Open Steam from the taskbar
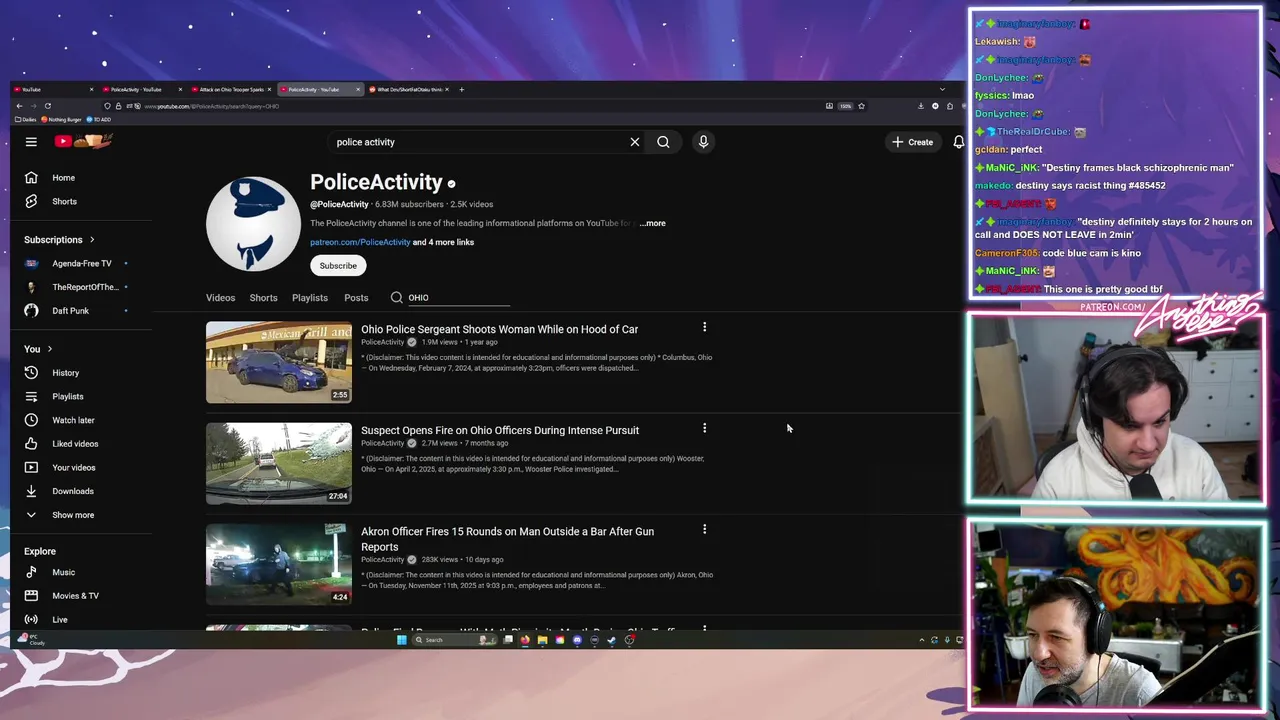The image size is (1280, 720). click(612, 640)
